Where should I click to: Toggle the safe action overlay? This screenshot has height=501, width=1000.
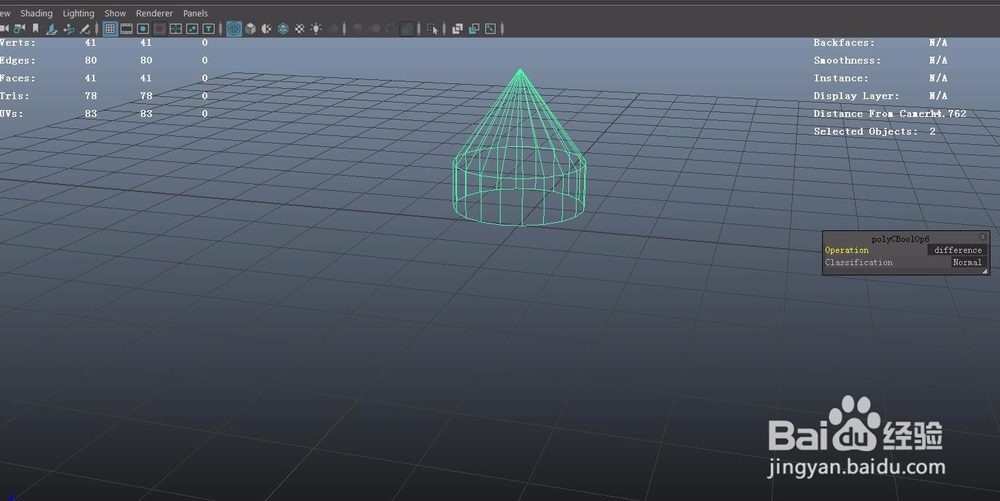point(192,29)
